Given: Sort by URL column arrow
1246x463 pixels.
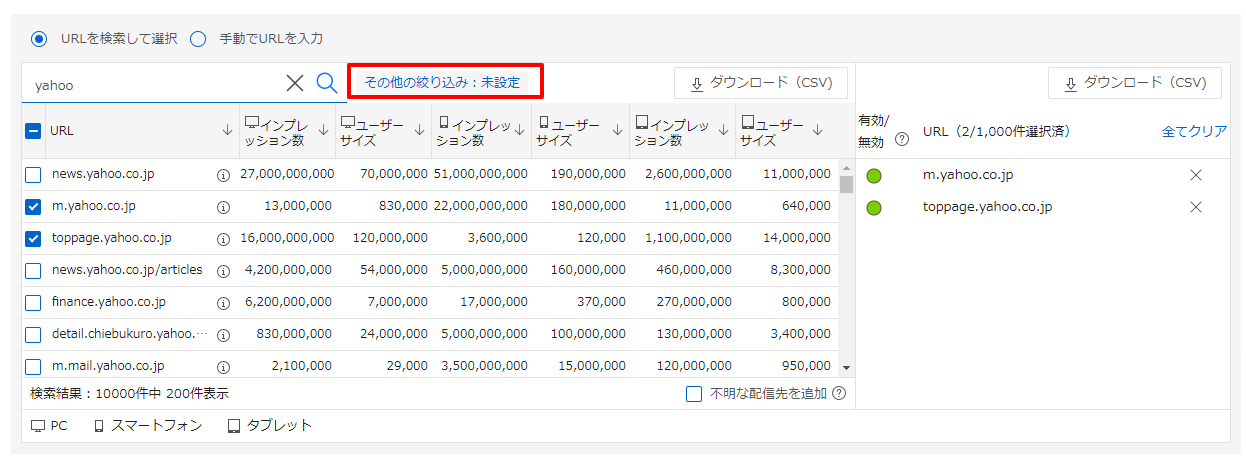Looking at the screenshot, I should [227, 130].
